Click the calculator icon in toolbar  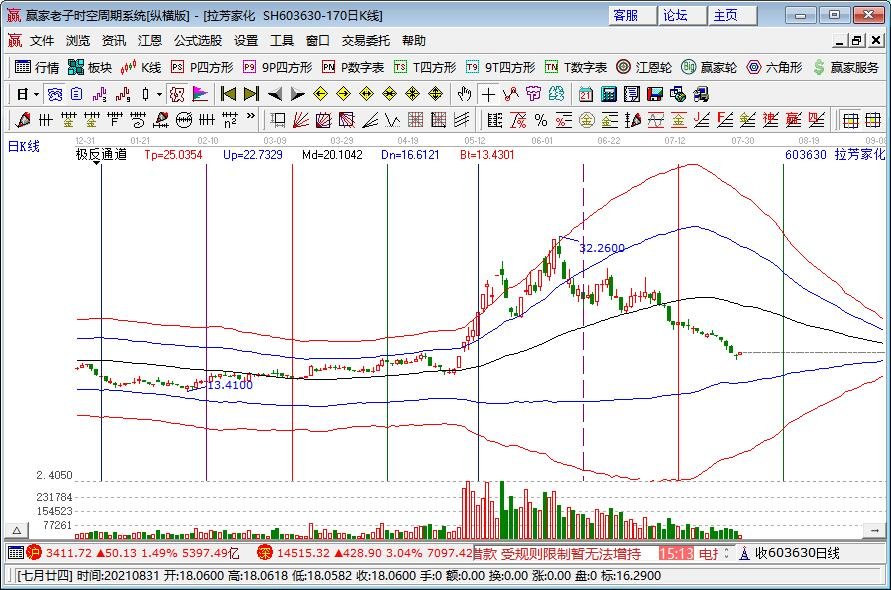coord(608,94)
